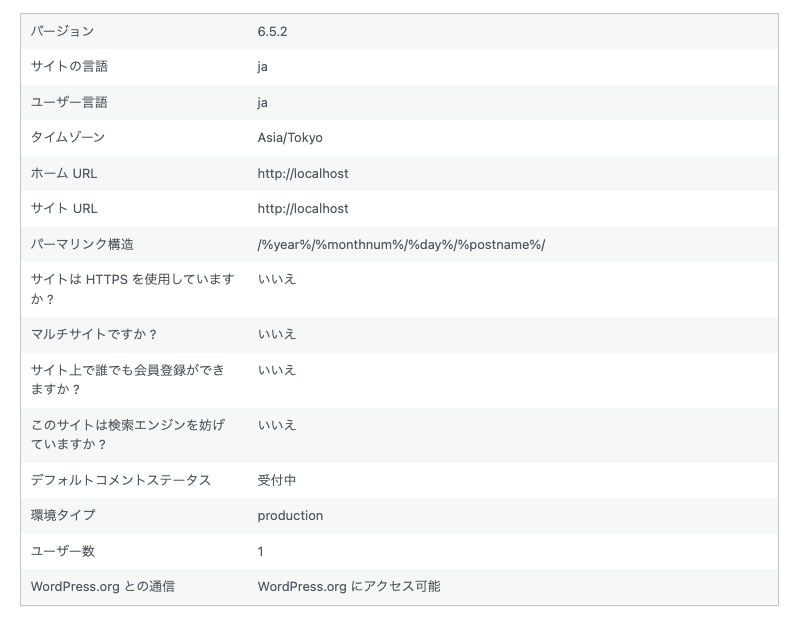
Task: Select the Asia/Tokyo timezone value
Action: pos(290,138)
